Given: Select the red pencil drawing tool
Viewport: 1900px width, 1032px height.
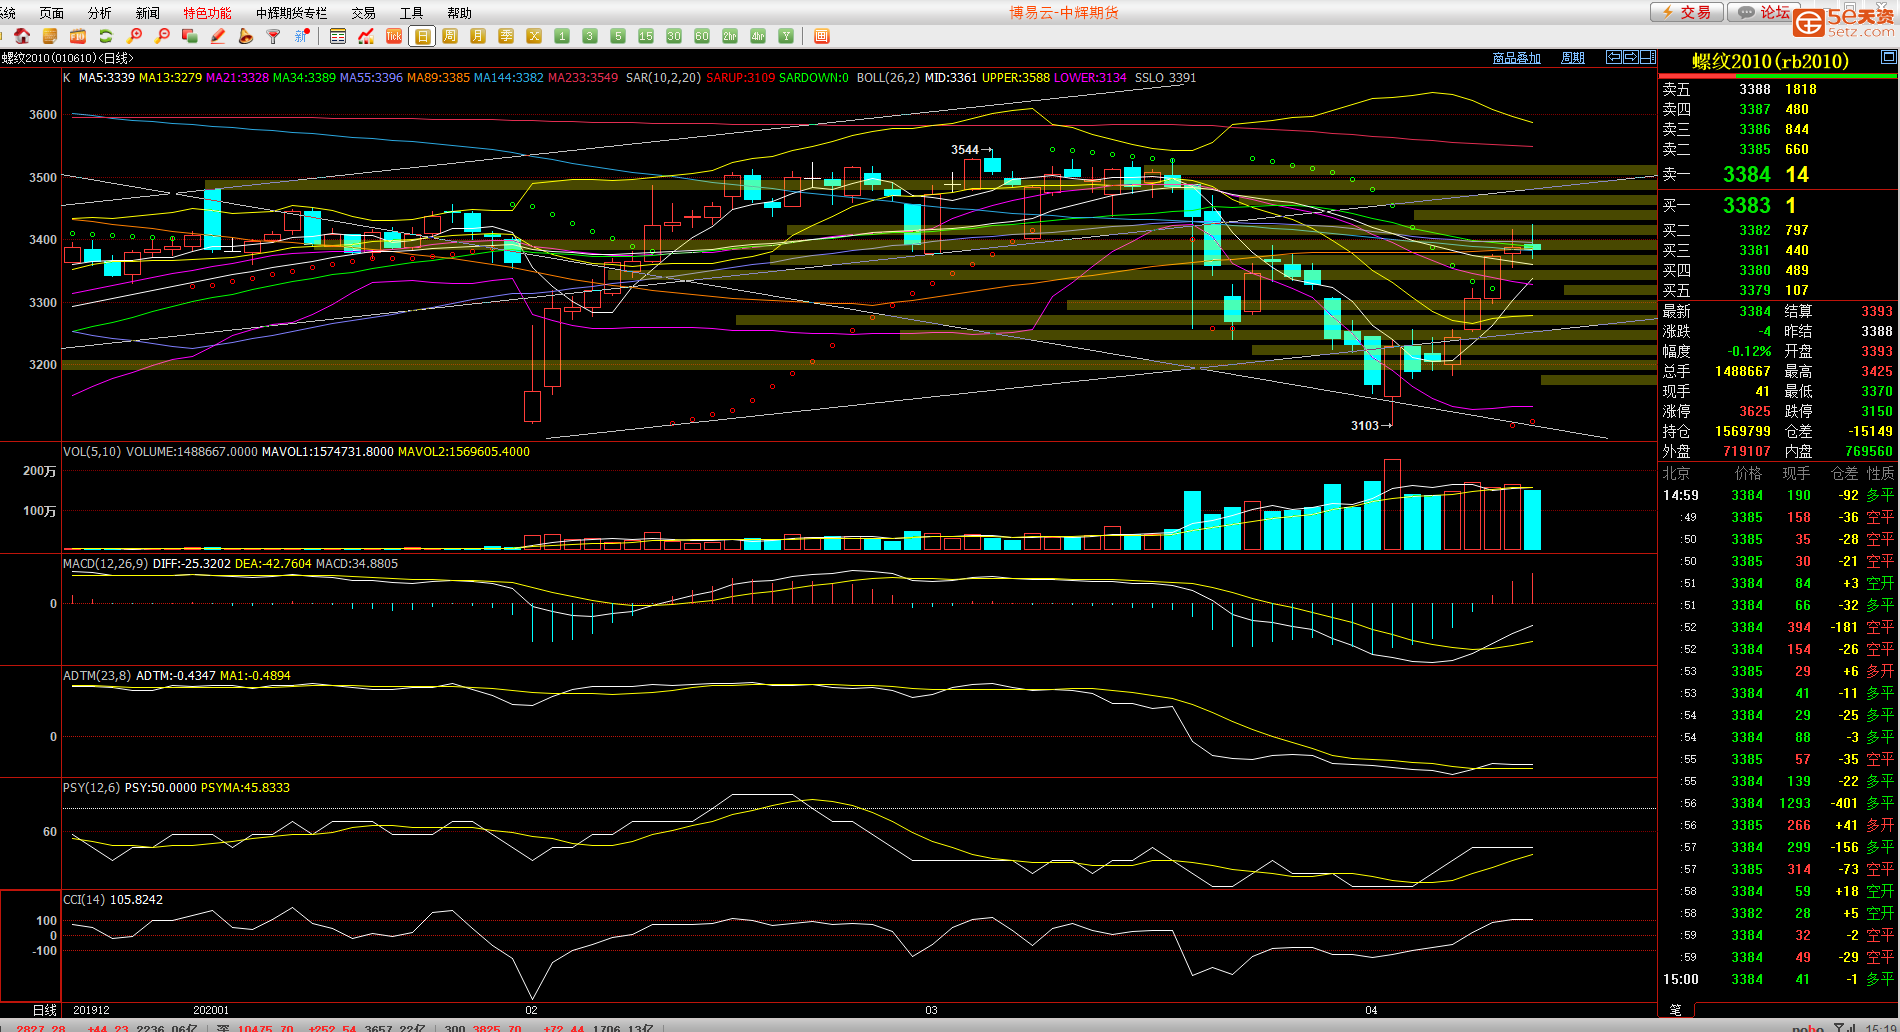Looking at the screenshot, I should (x=217, y=36).
